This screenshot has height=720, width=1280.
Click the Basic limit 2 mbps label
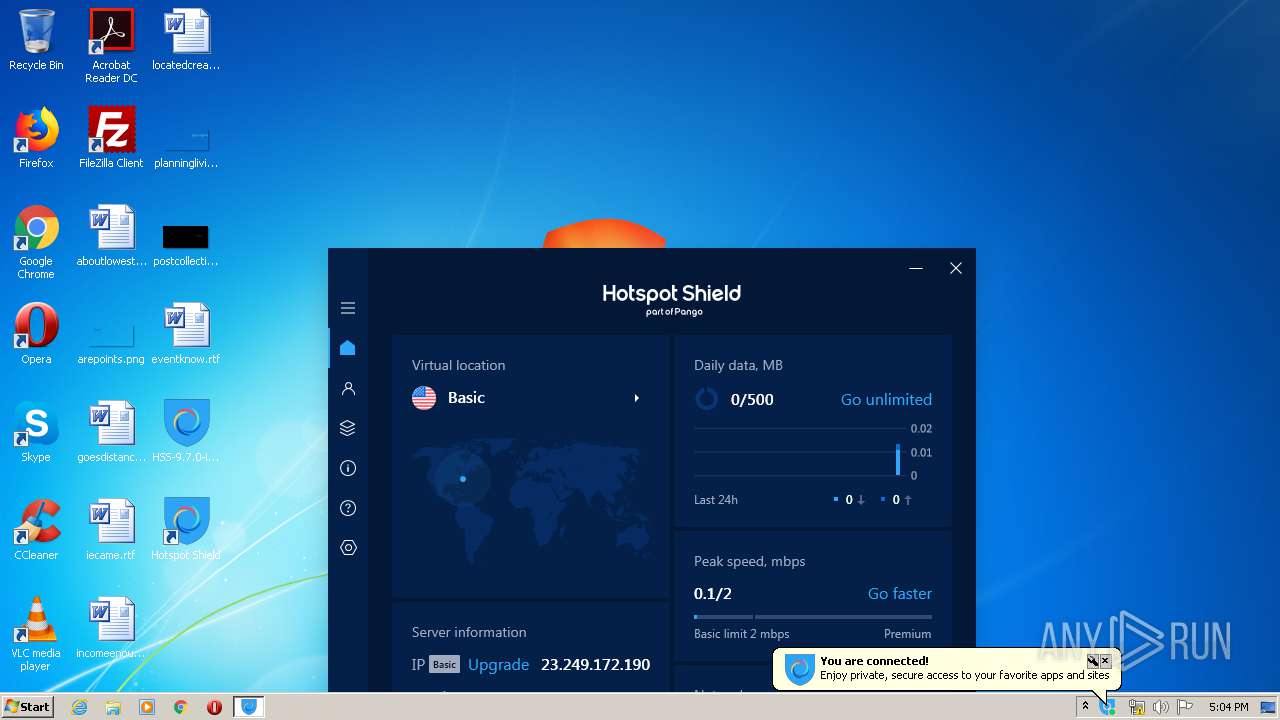pyautogui.click(x=742, y=634)
